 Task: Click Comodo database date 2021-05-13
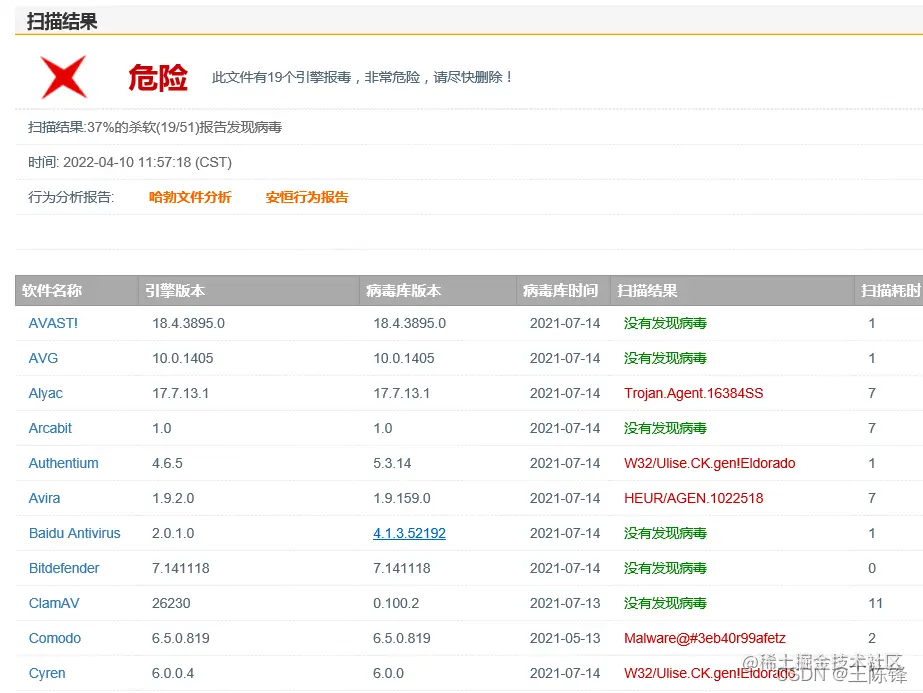[565, 638]
